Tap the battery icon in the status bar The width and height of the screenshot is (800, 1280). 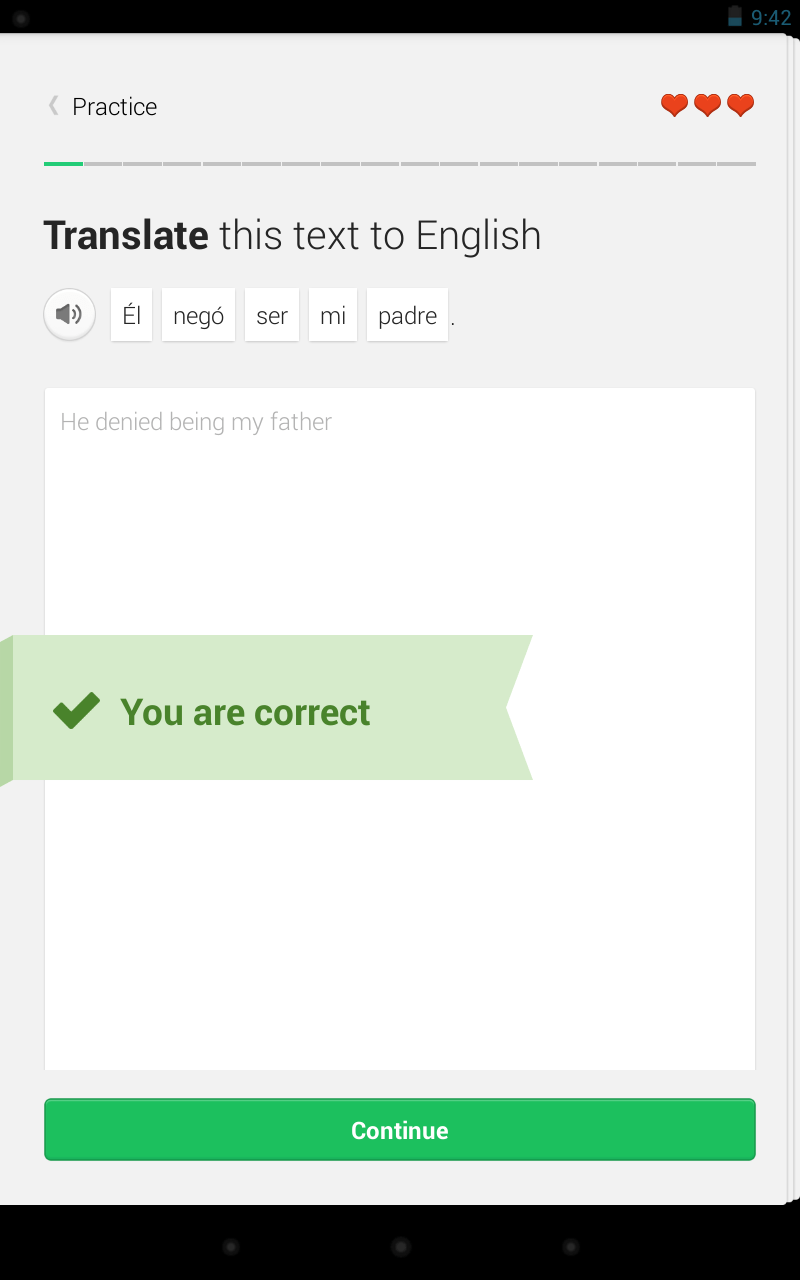pos(733,16)
